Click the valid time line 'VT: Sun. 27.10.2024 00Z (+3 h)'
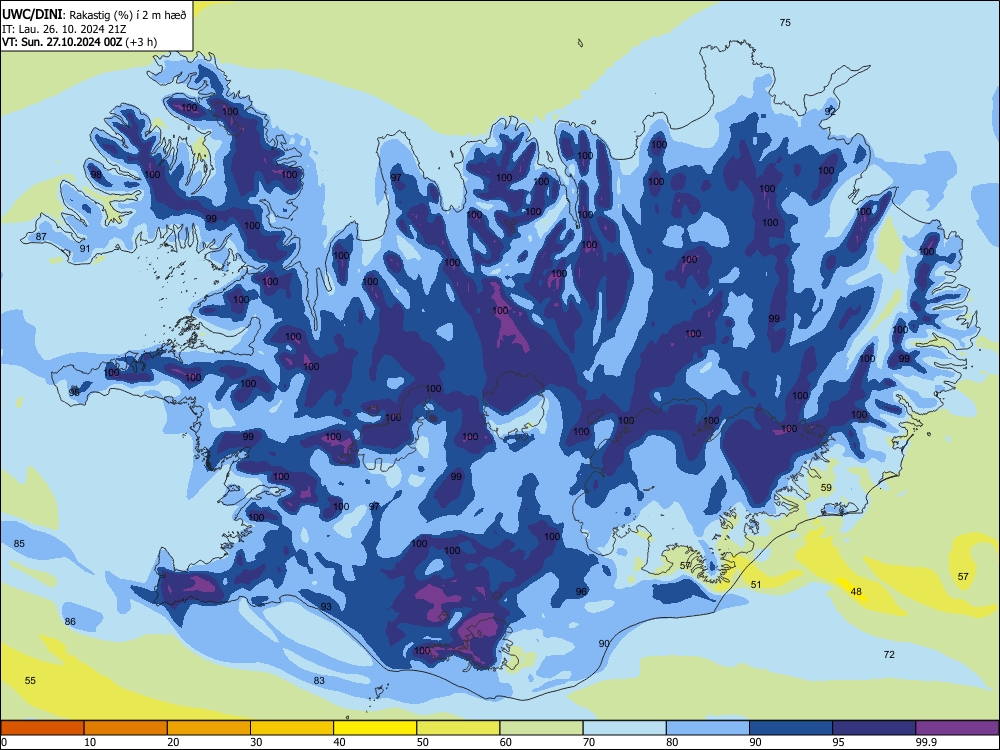Screen dimensions: 1000x750 tap(79, 42)
